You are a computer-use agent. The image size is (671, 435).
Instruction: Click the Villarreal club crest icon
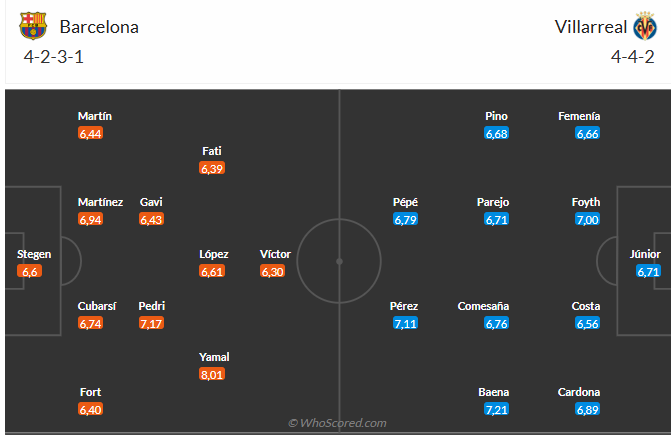pyautogui.click(x=644, y=27)
